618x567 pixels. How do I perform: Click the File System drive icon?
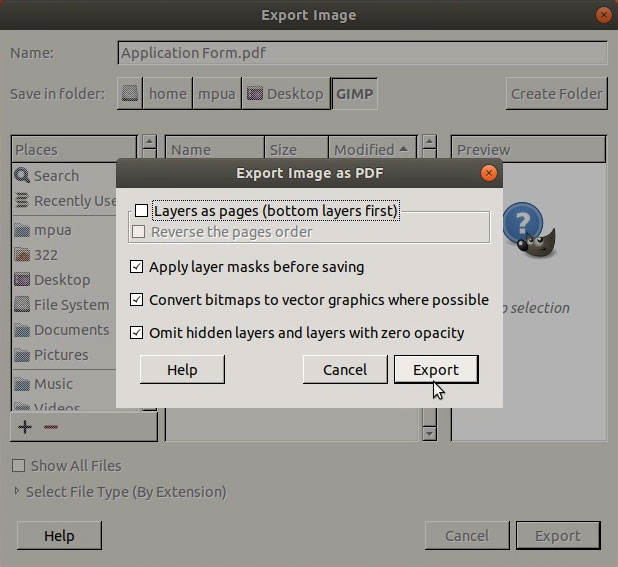pos(22,305)
